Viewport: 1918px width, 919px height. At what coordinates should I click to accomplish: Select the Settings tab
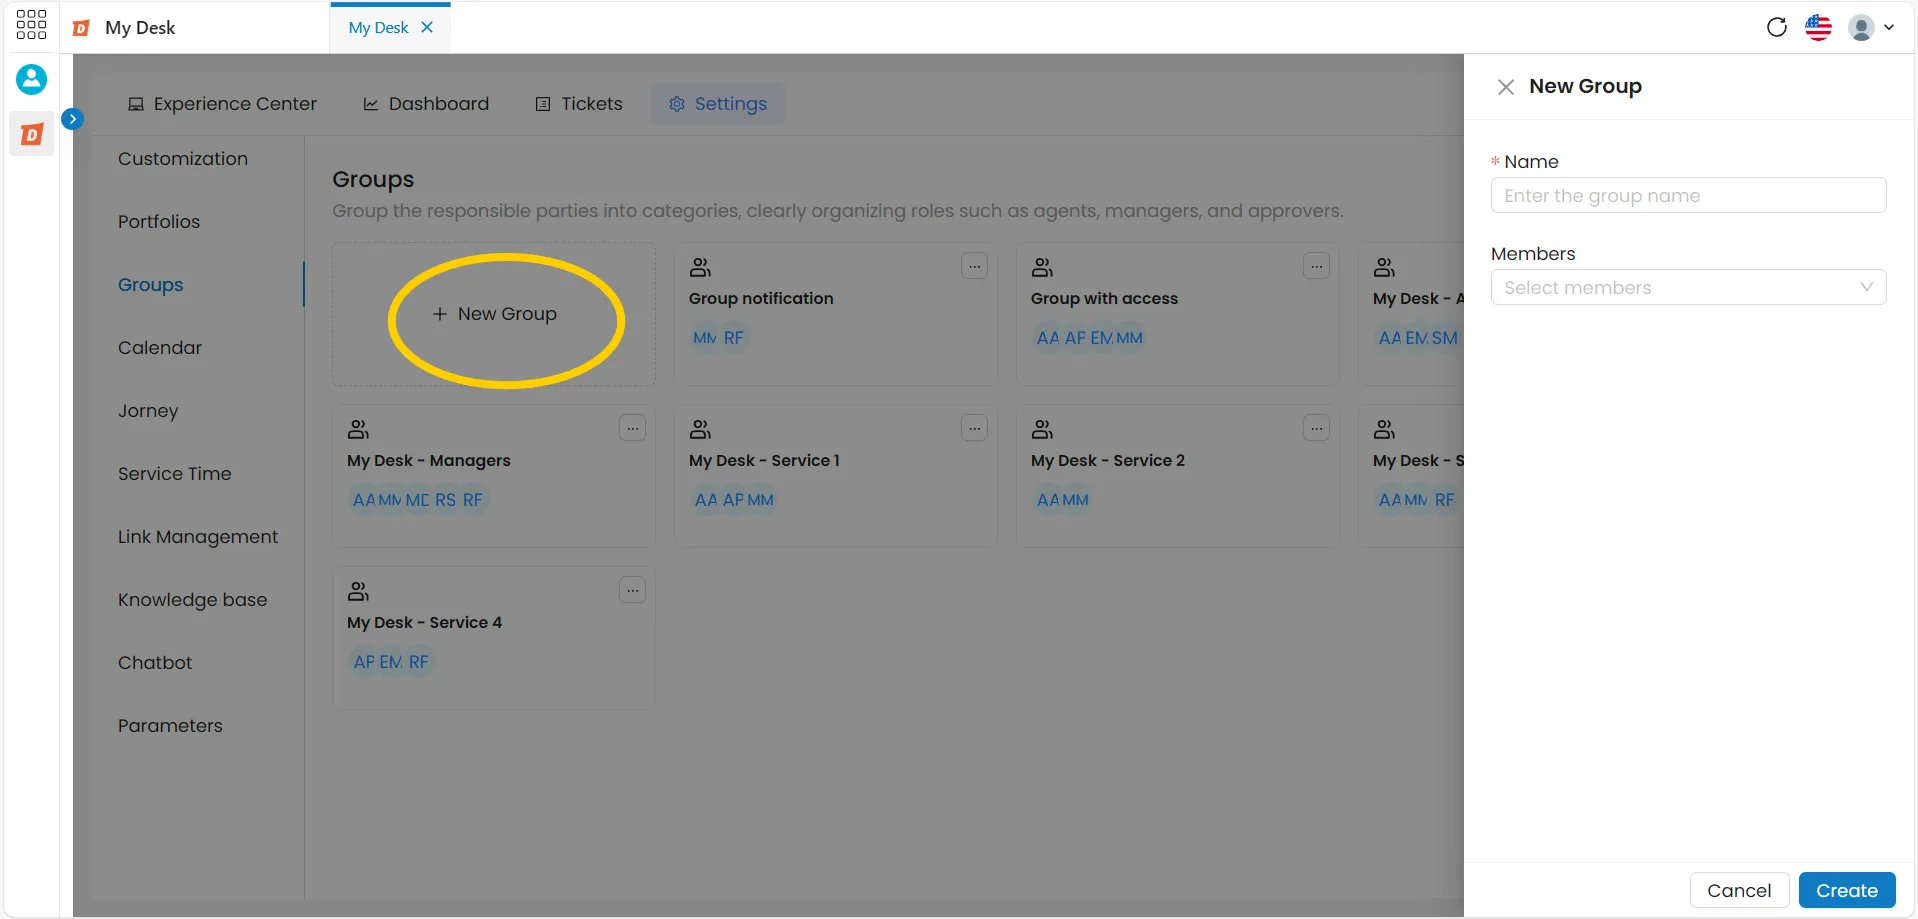(x=718, y=104)
